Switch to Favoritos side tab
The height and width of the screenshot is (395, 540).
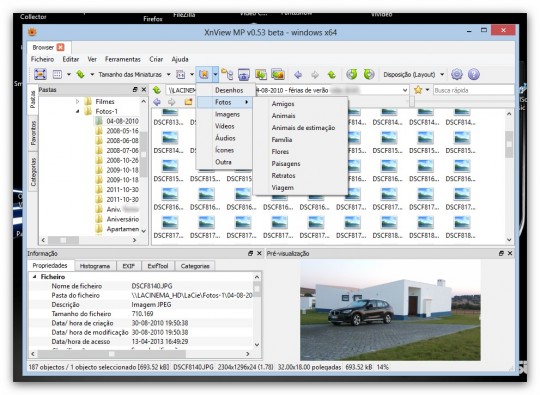(x=33, y=133)
